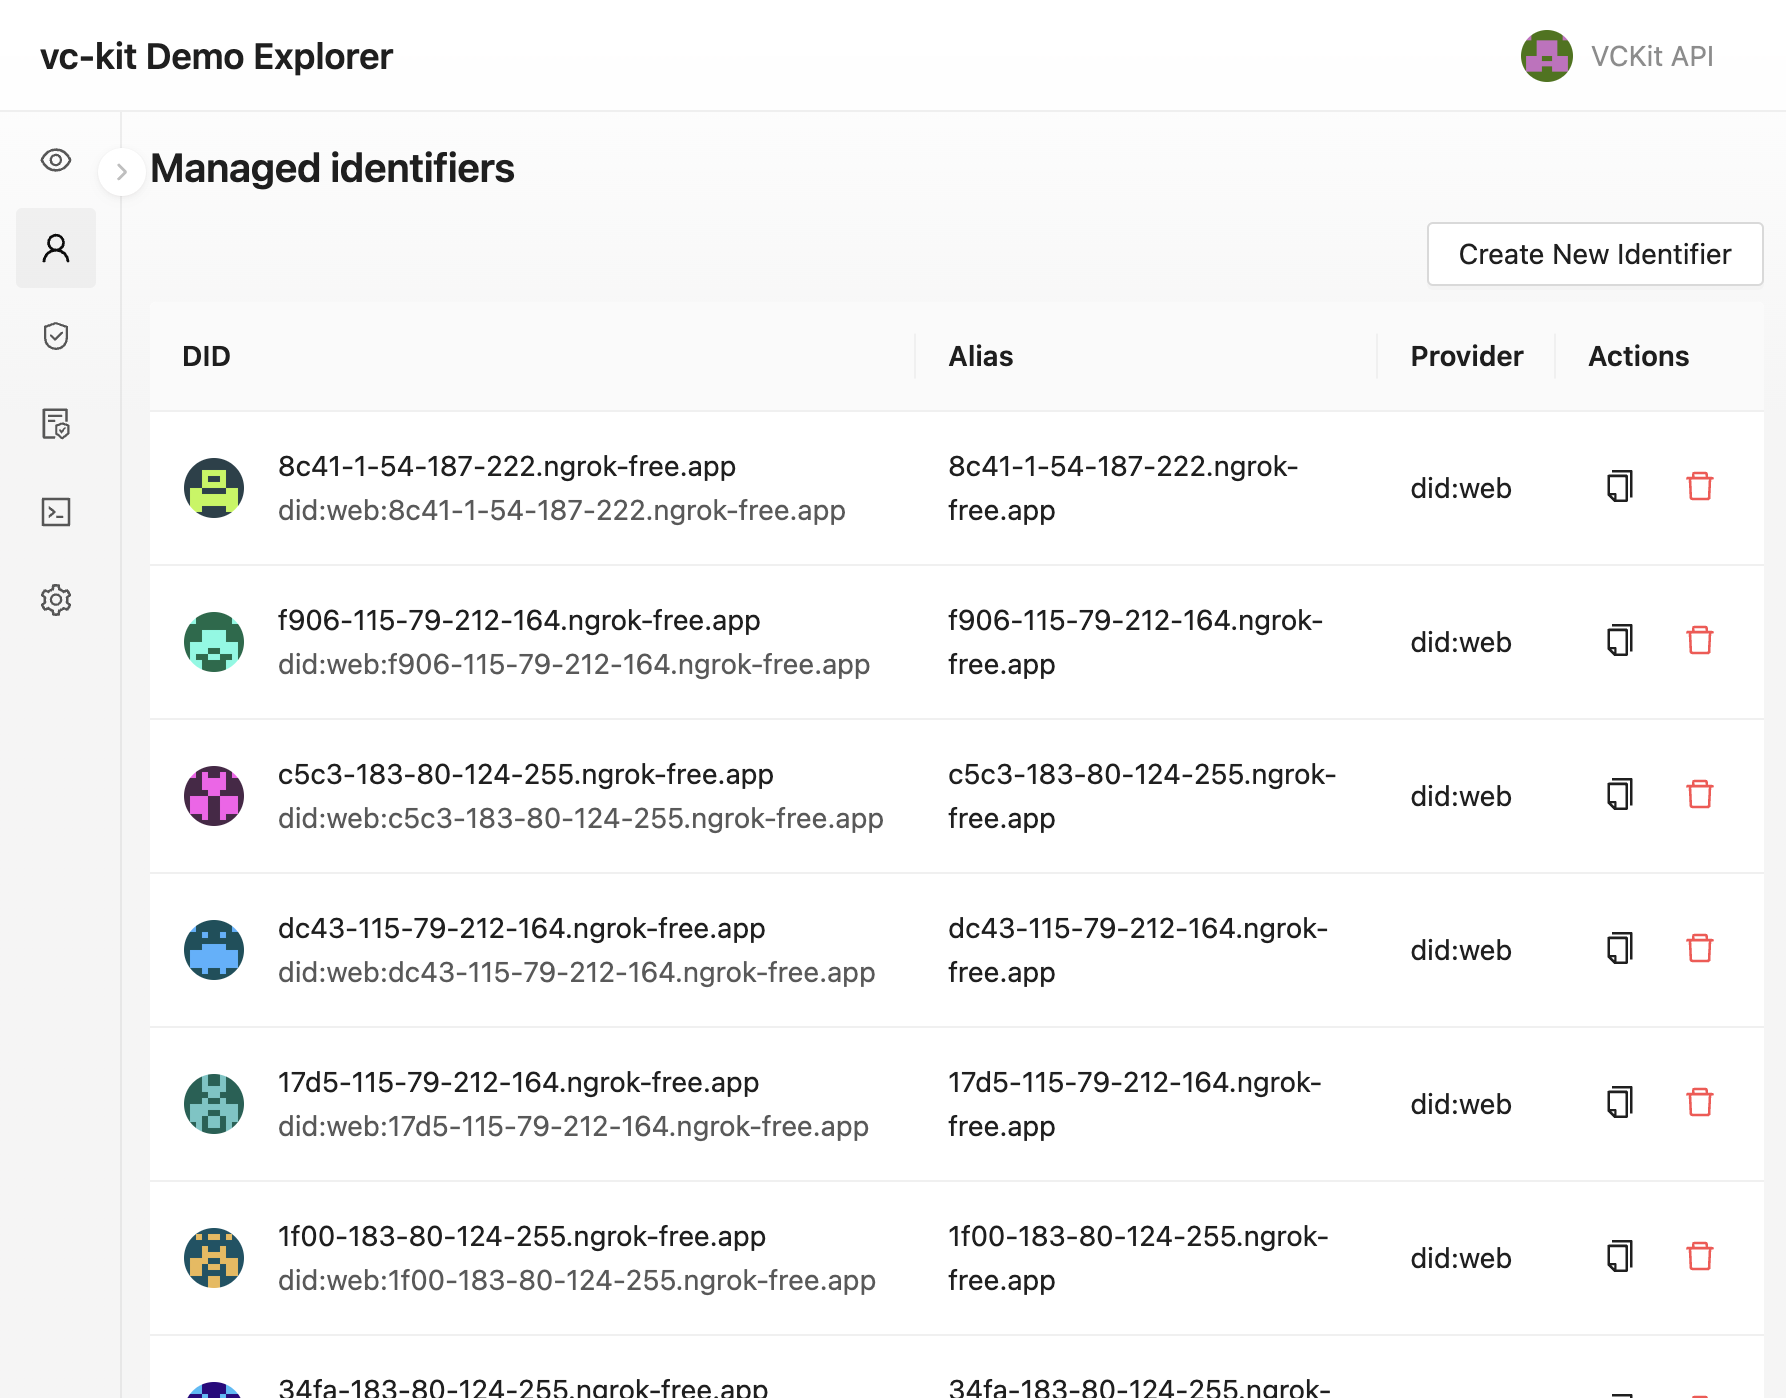Open the eye overview sidebar icon
The height and width of the screenshot is (1398, 1786).
coord(56,160)
